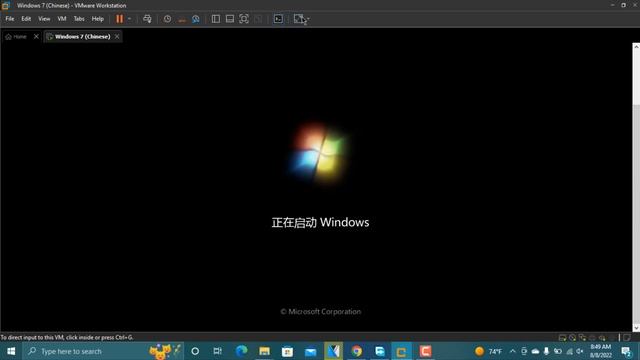
Task: Enter full screen mode
Action: pyautogui.click(x=244, y=19)
